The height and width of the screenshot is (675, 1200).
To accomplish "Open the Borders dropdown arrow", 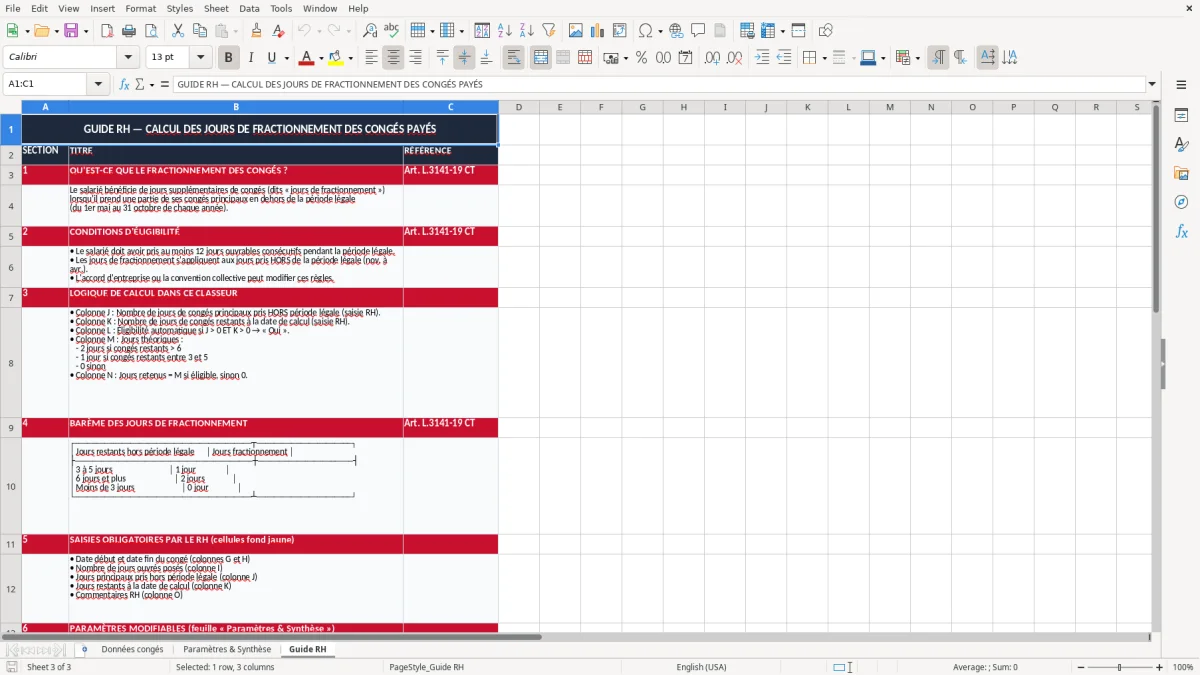I will pyautogui.click(x=824, y=58).
